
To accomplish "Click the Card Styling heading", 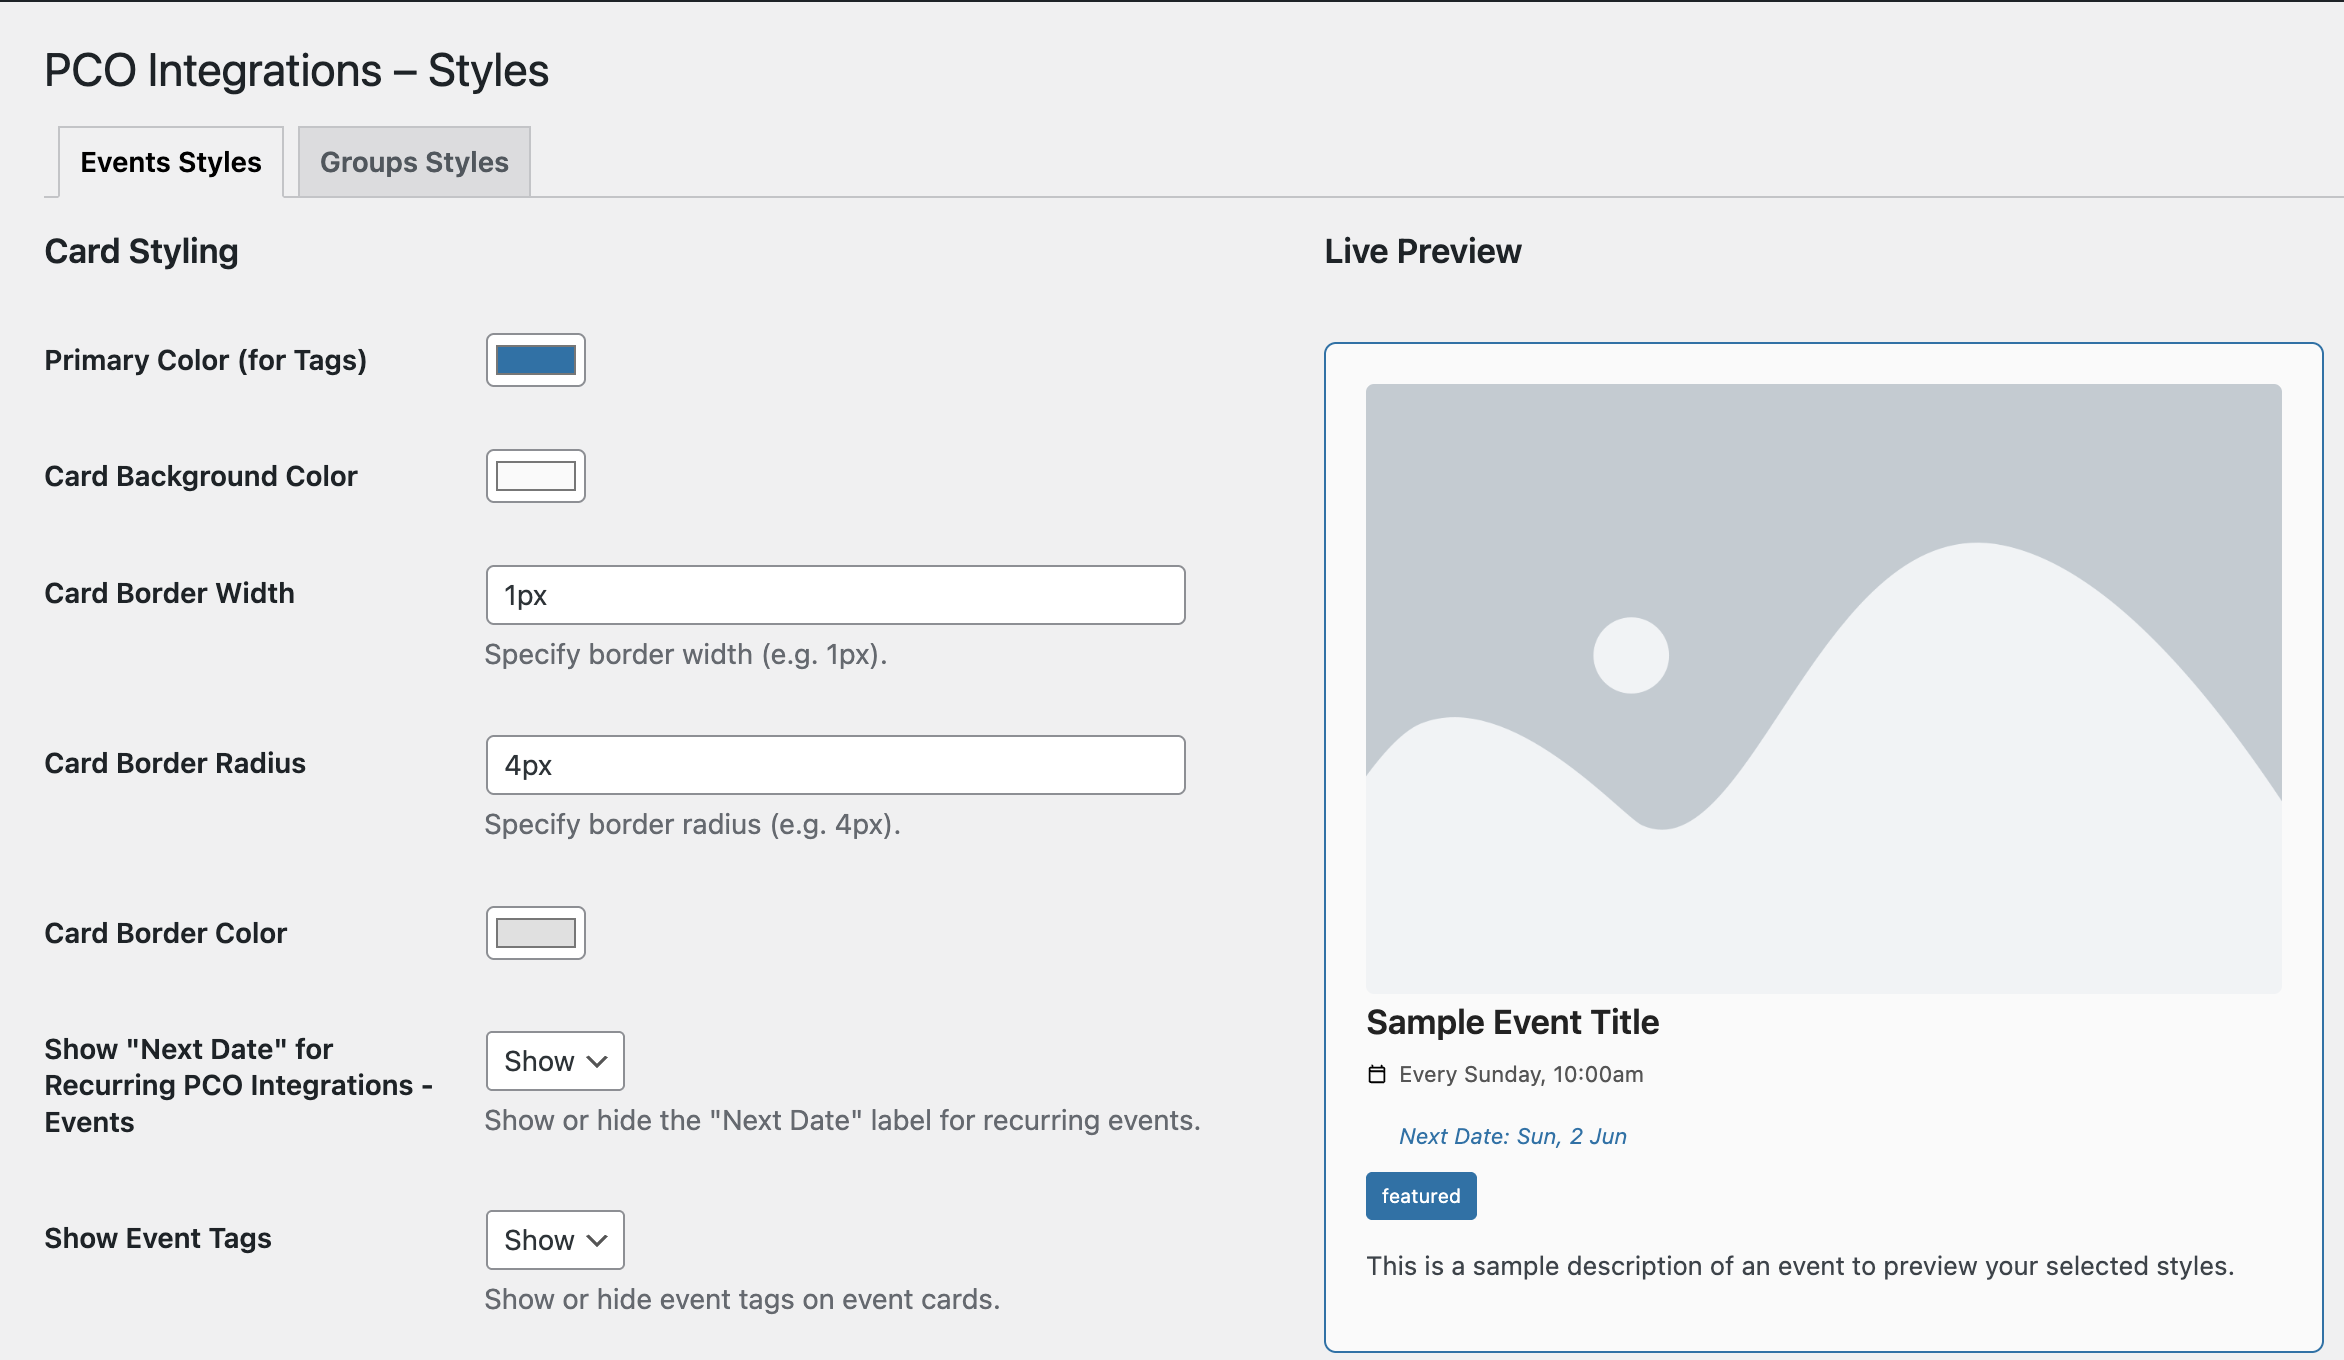I will 142,251.
